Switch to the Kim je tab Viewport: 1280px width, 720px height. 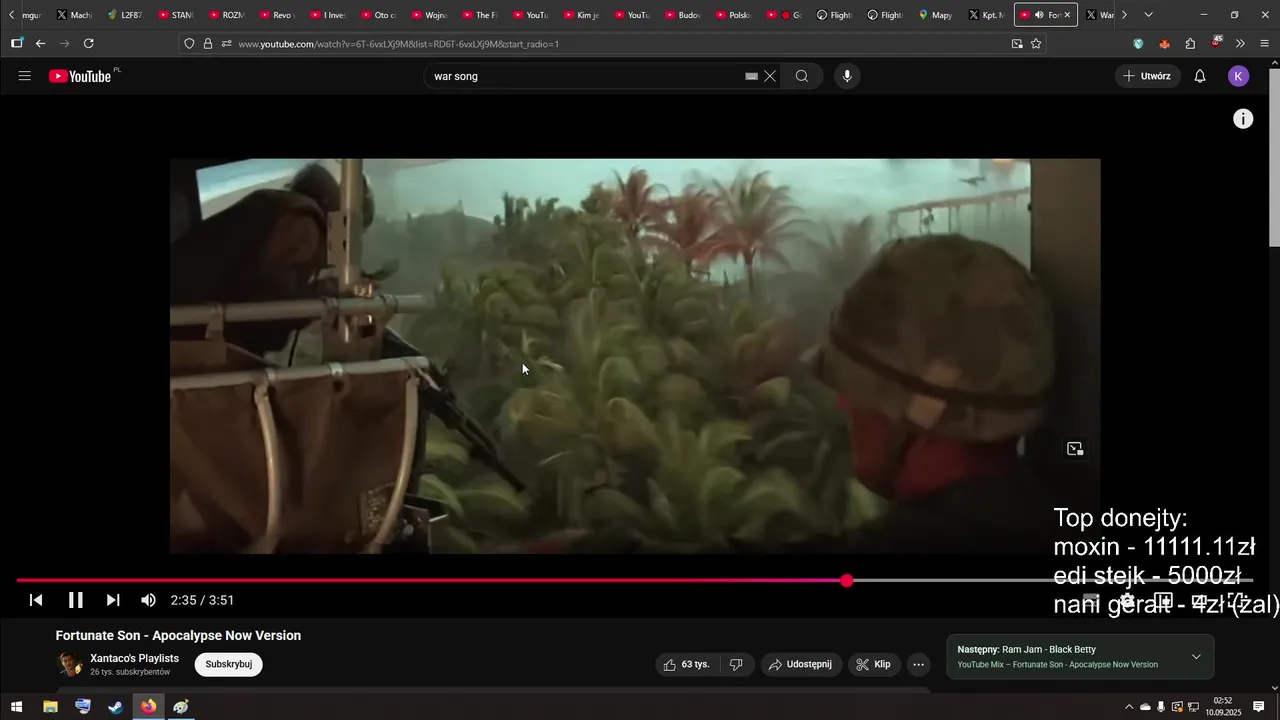pos(581,15)
